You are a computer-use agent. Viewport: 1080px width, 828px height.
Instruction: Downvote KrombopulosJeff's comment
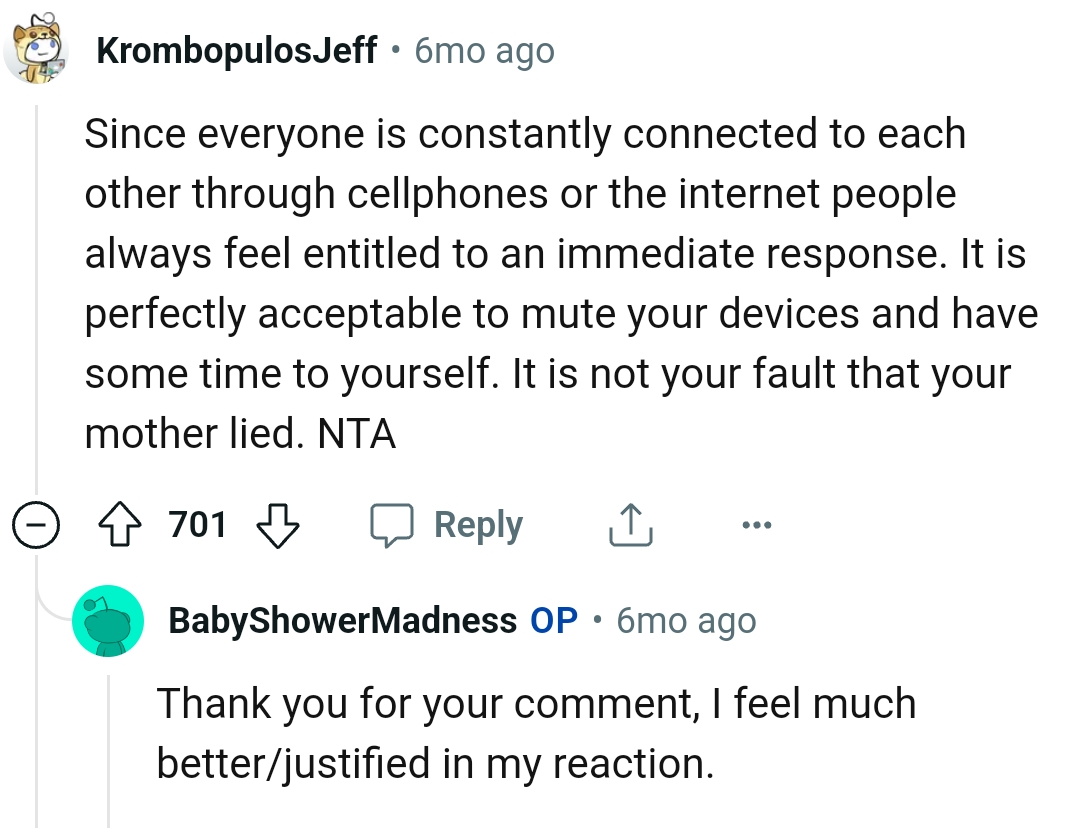tap(277, 523)
